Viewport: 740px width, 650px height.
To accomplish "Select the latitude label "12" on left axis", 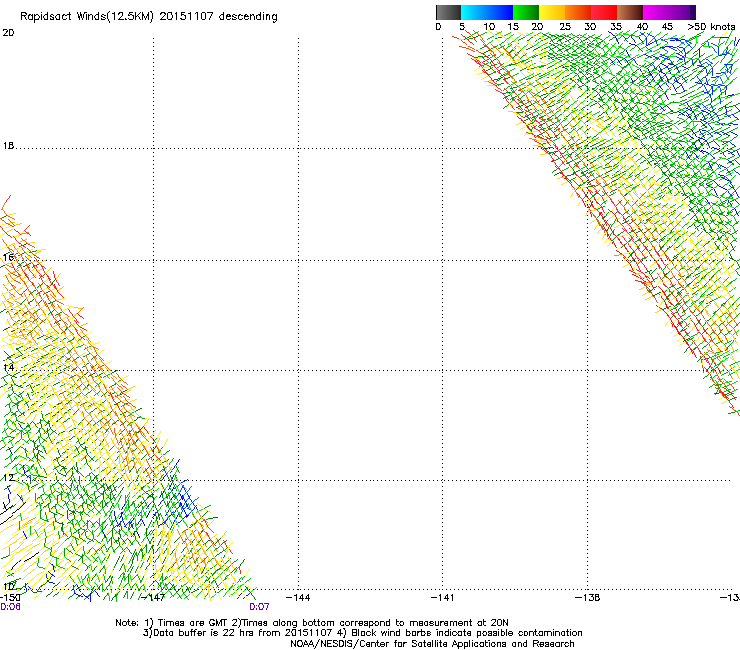I will coord(8,478).
